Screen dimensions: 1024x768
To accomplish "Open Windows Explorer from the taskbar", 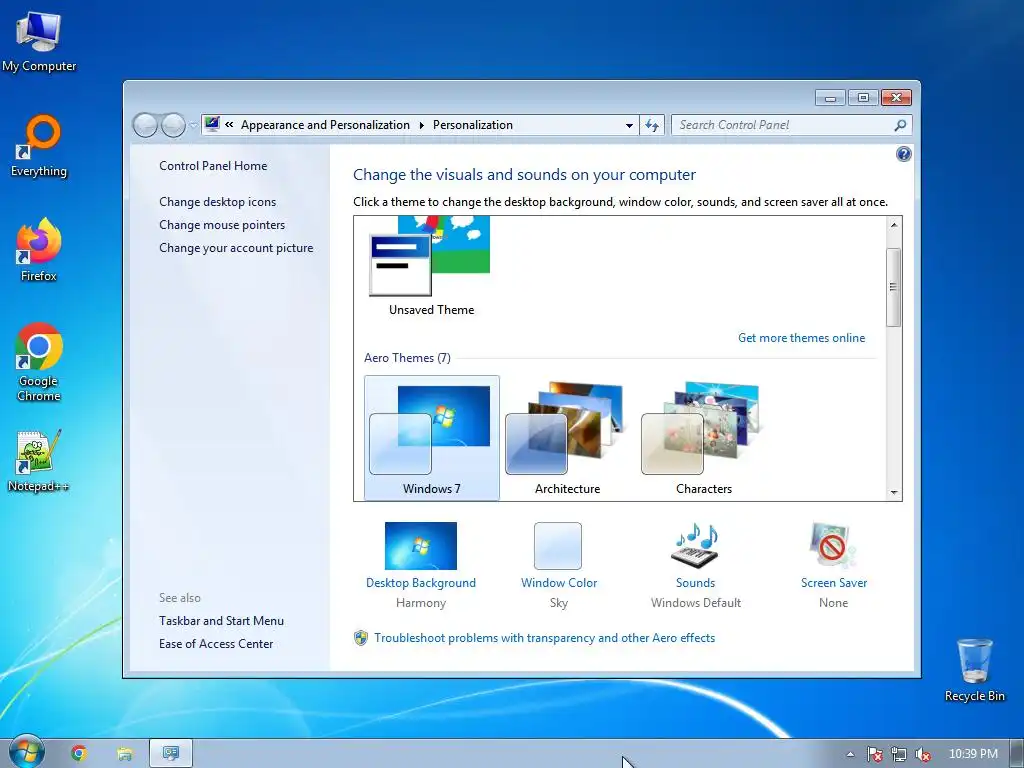I will click(x=125, y=754).
